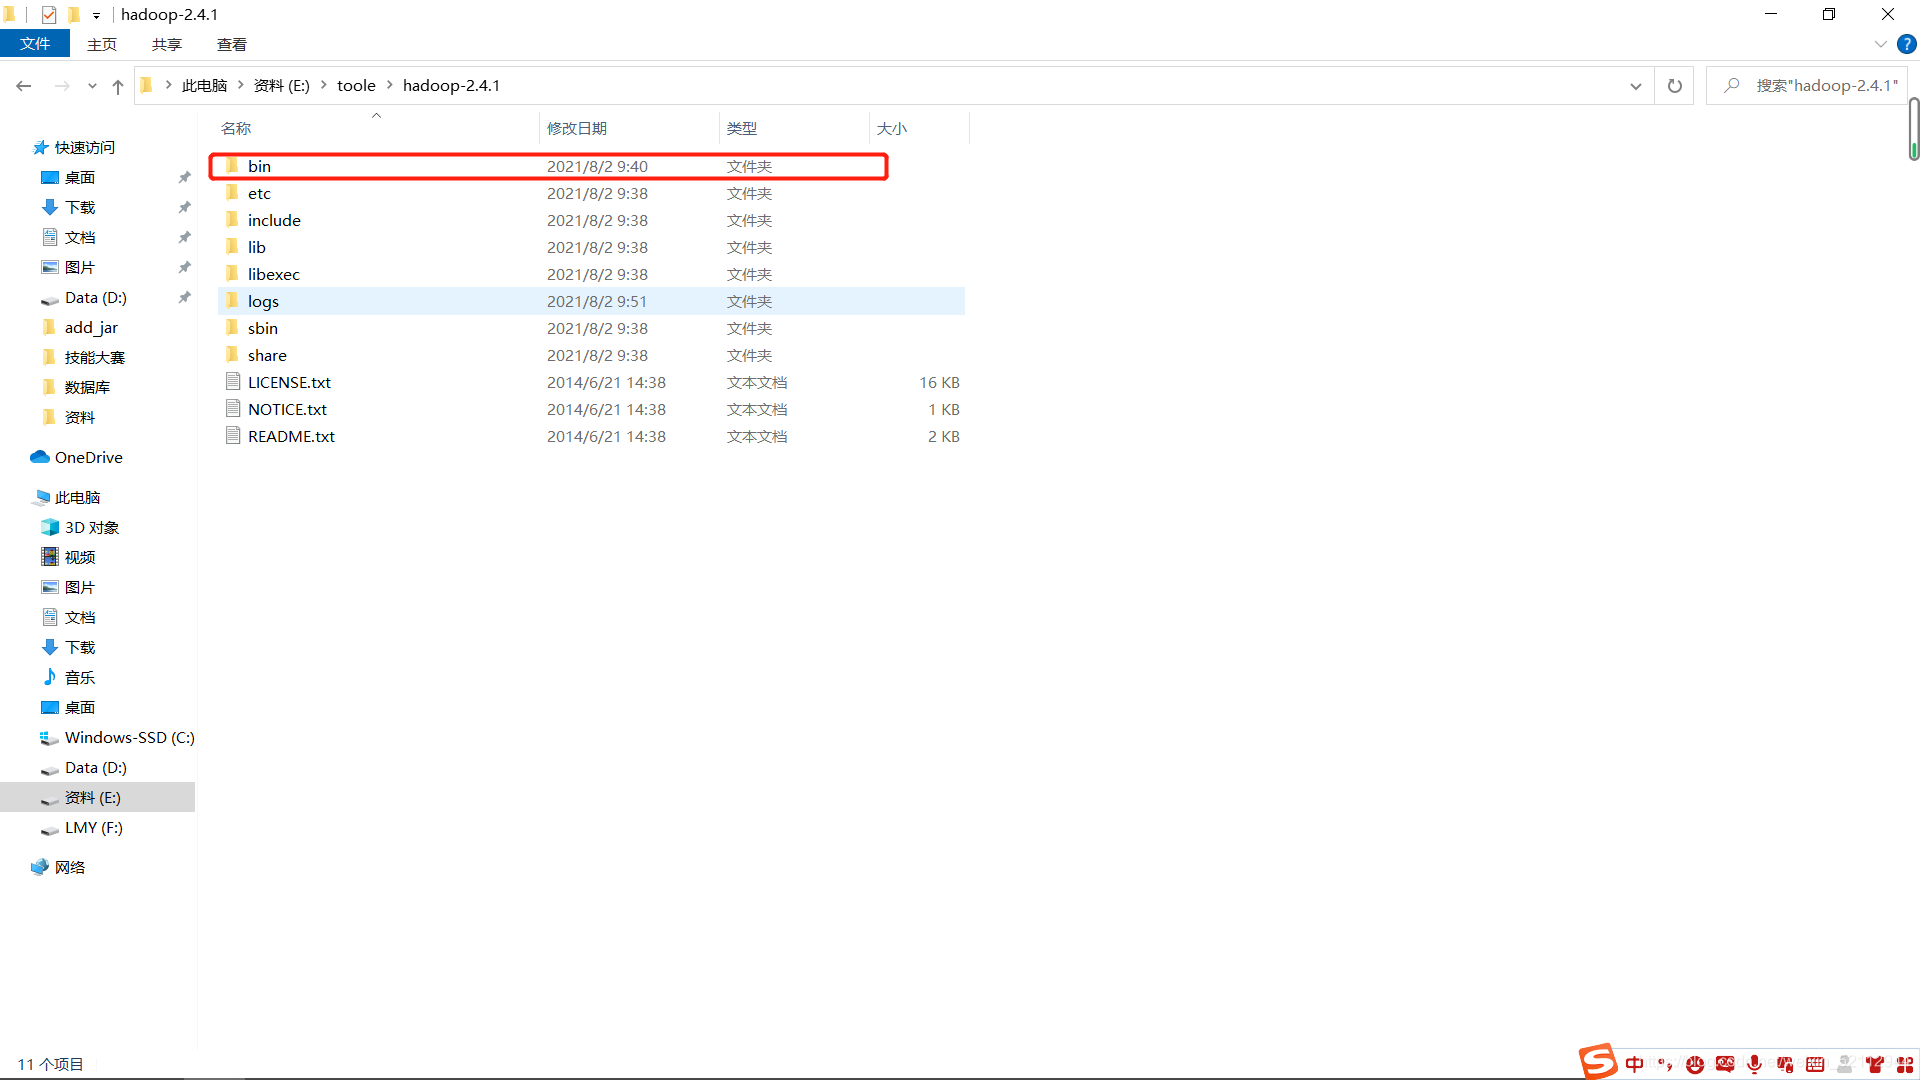Open the 文件 menu tab
The height and width of the screenshot is (1080, 1920).
pyautogui.click(x=35, y=44)
